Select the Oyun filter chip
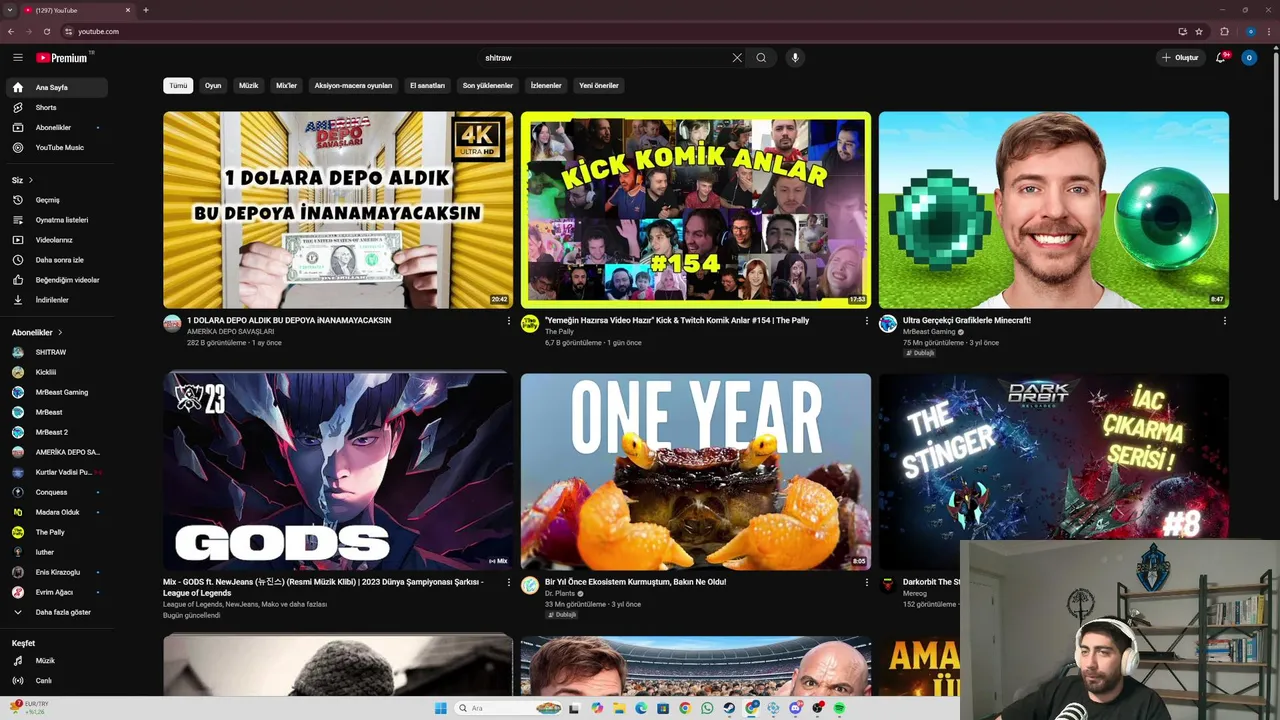1280x720 pixels. 213,86
